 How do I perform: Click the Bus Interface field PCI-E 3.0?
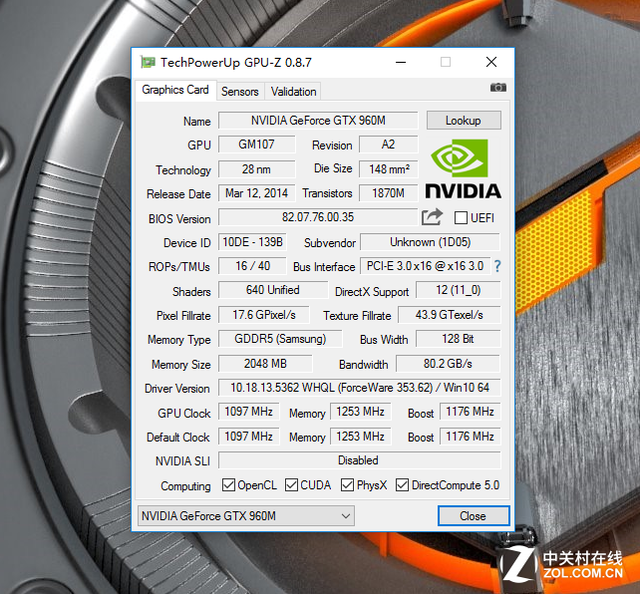tap(425, 266)
